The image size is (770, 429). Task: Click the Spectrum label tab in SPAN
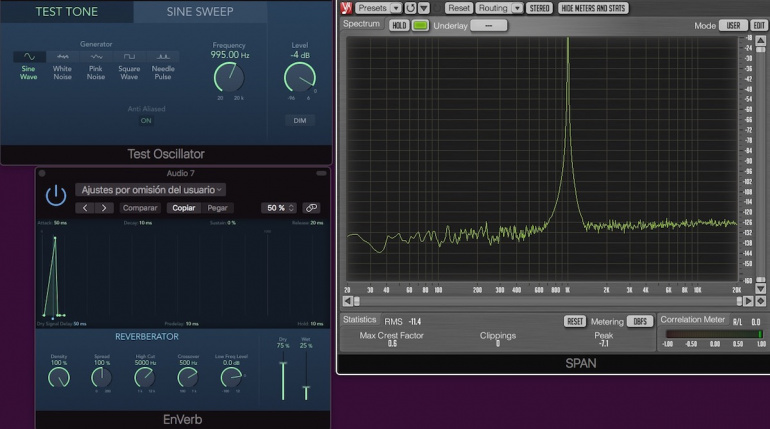pyautogui.click(x=361, y=24)
